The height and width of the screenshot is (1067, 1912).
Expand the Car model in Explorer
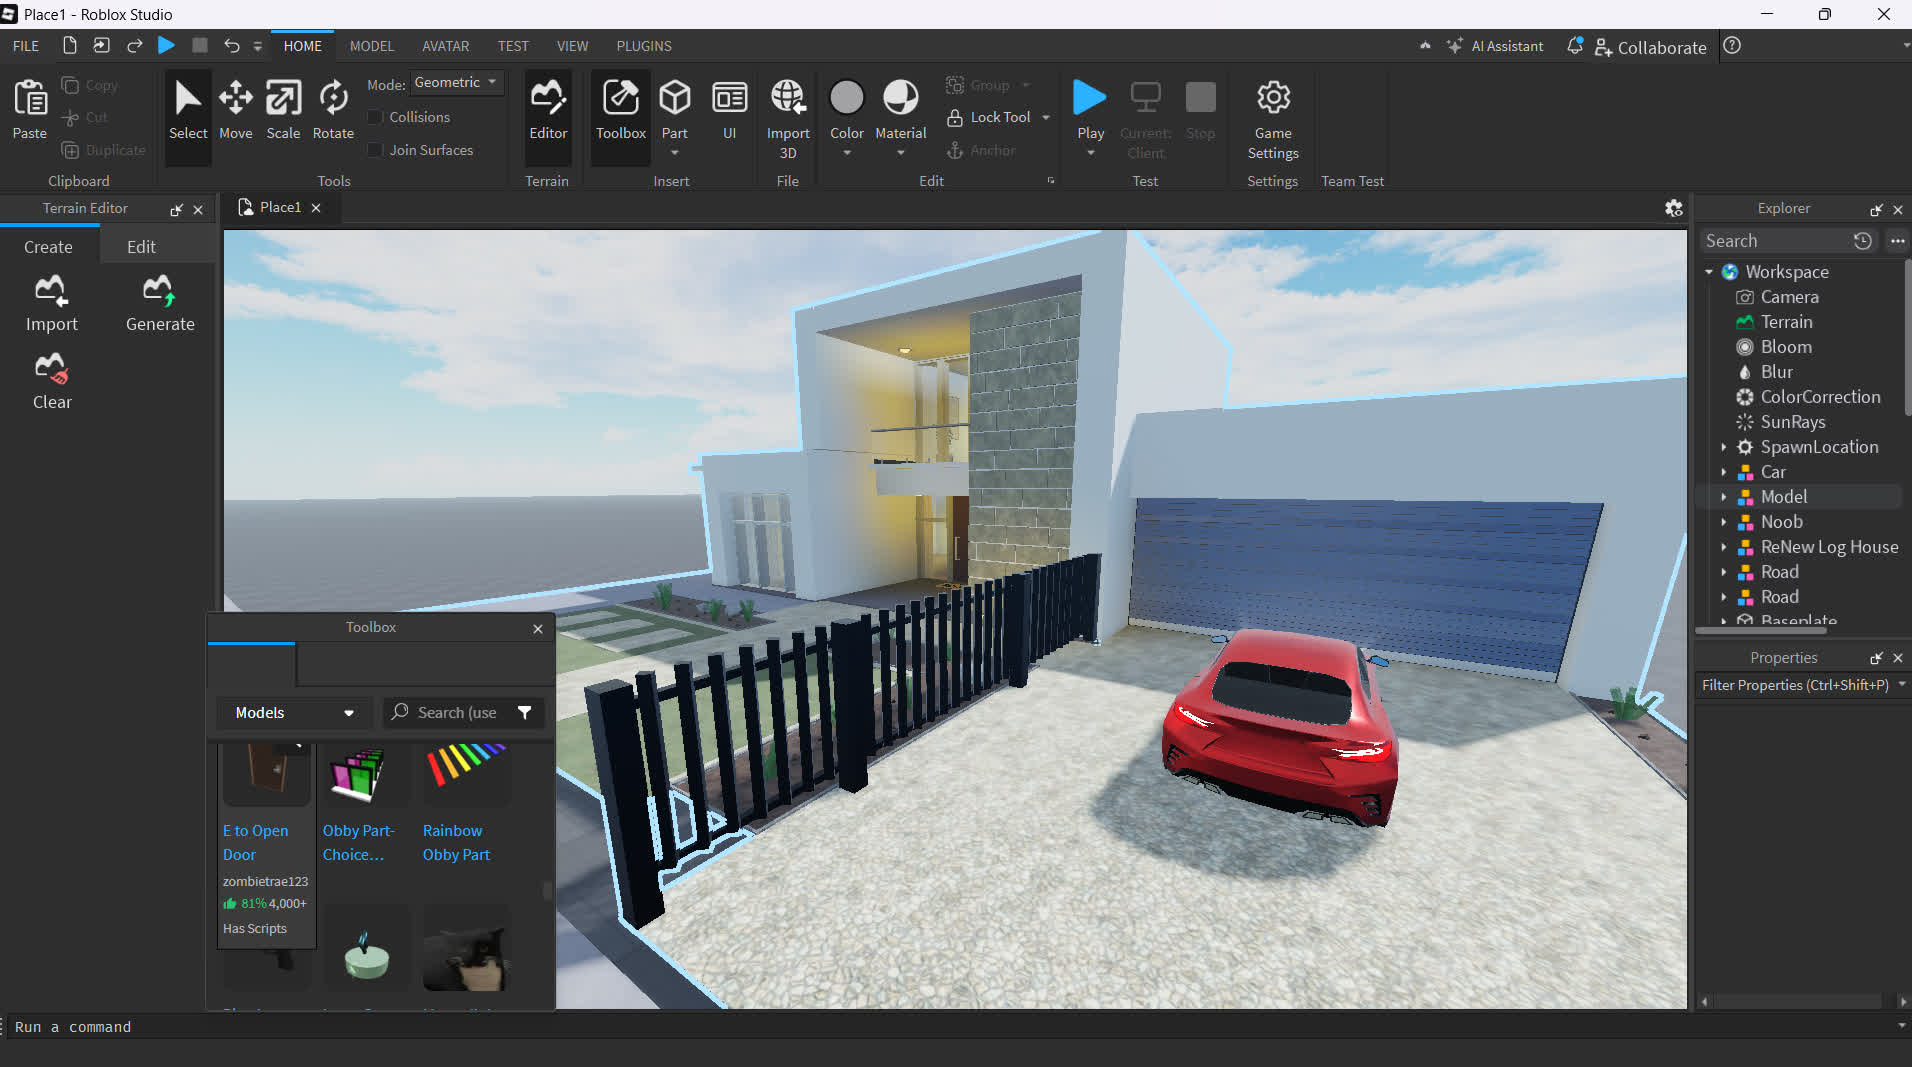1723,472
